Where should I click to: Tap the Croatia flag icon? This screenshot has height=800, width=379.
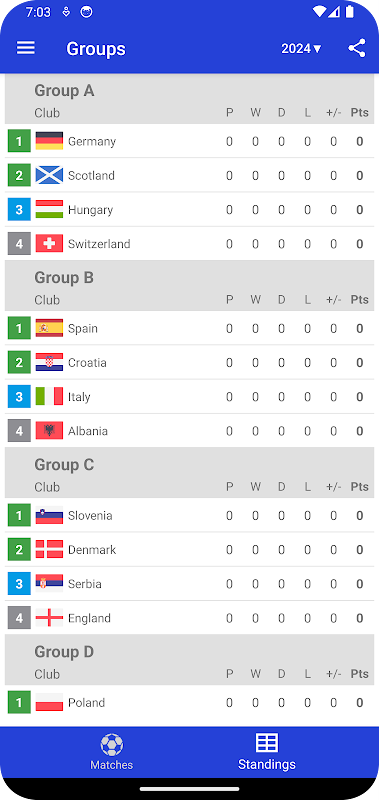tap(49, 362)
